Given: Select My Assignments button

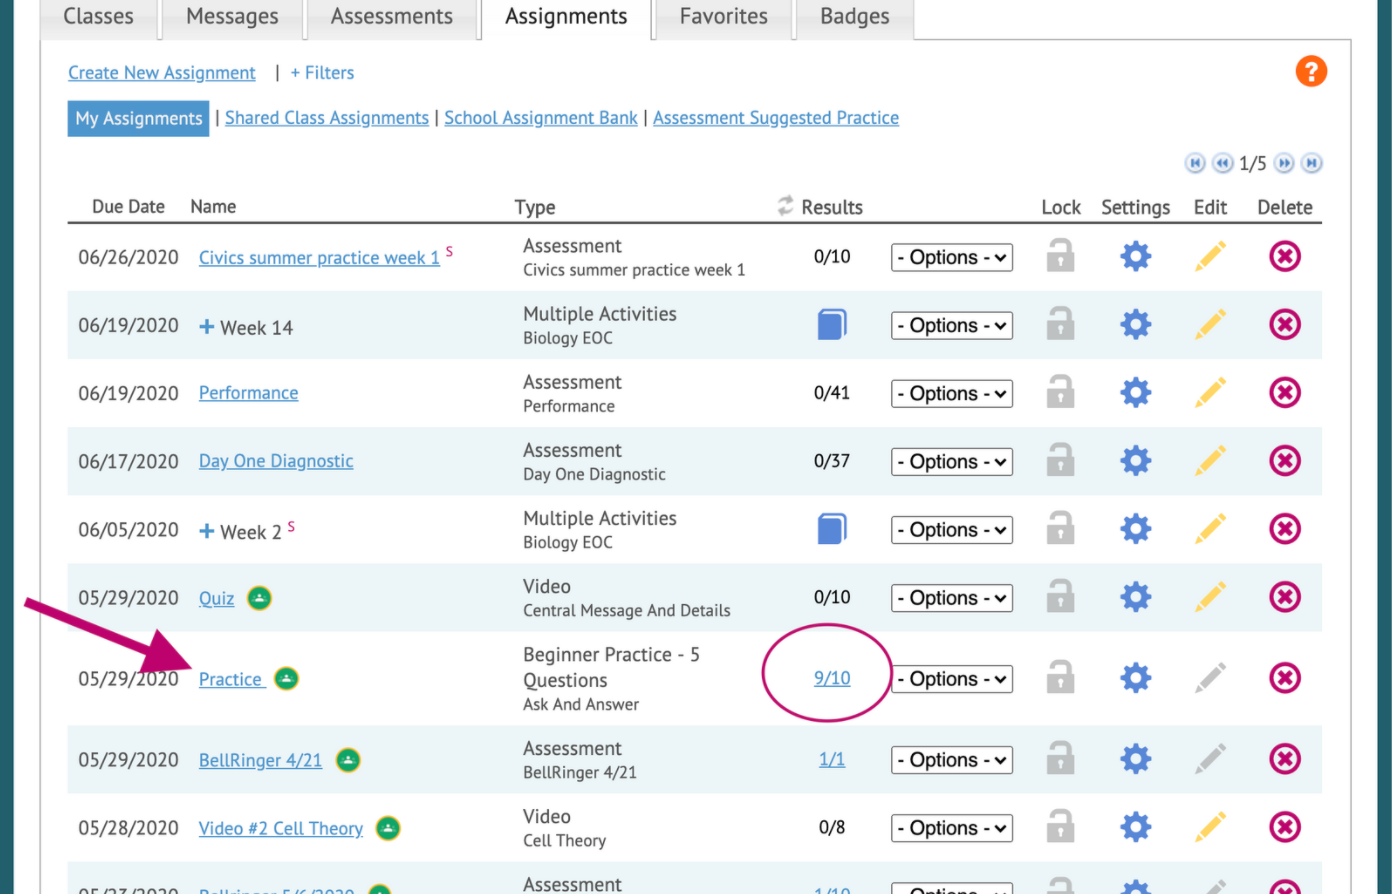Looking at the screenshot, I should pos(139,118).
